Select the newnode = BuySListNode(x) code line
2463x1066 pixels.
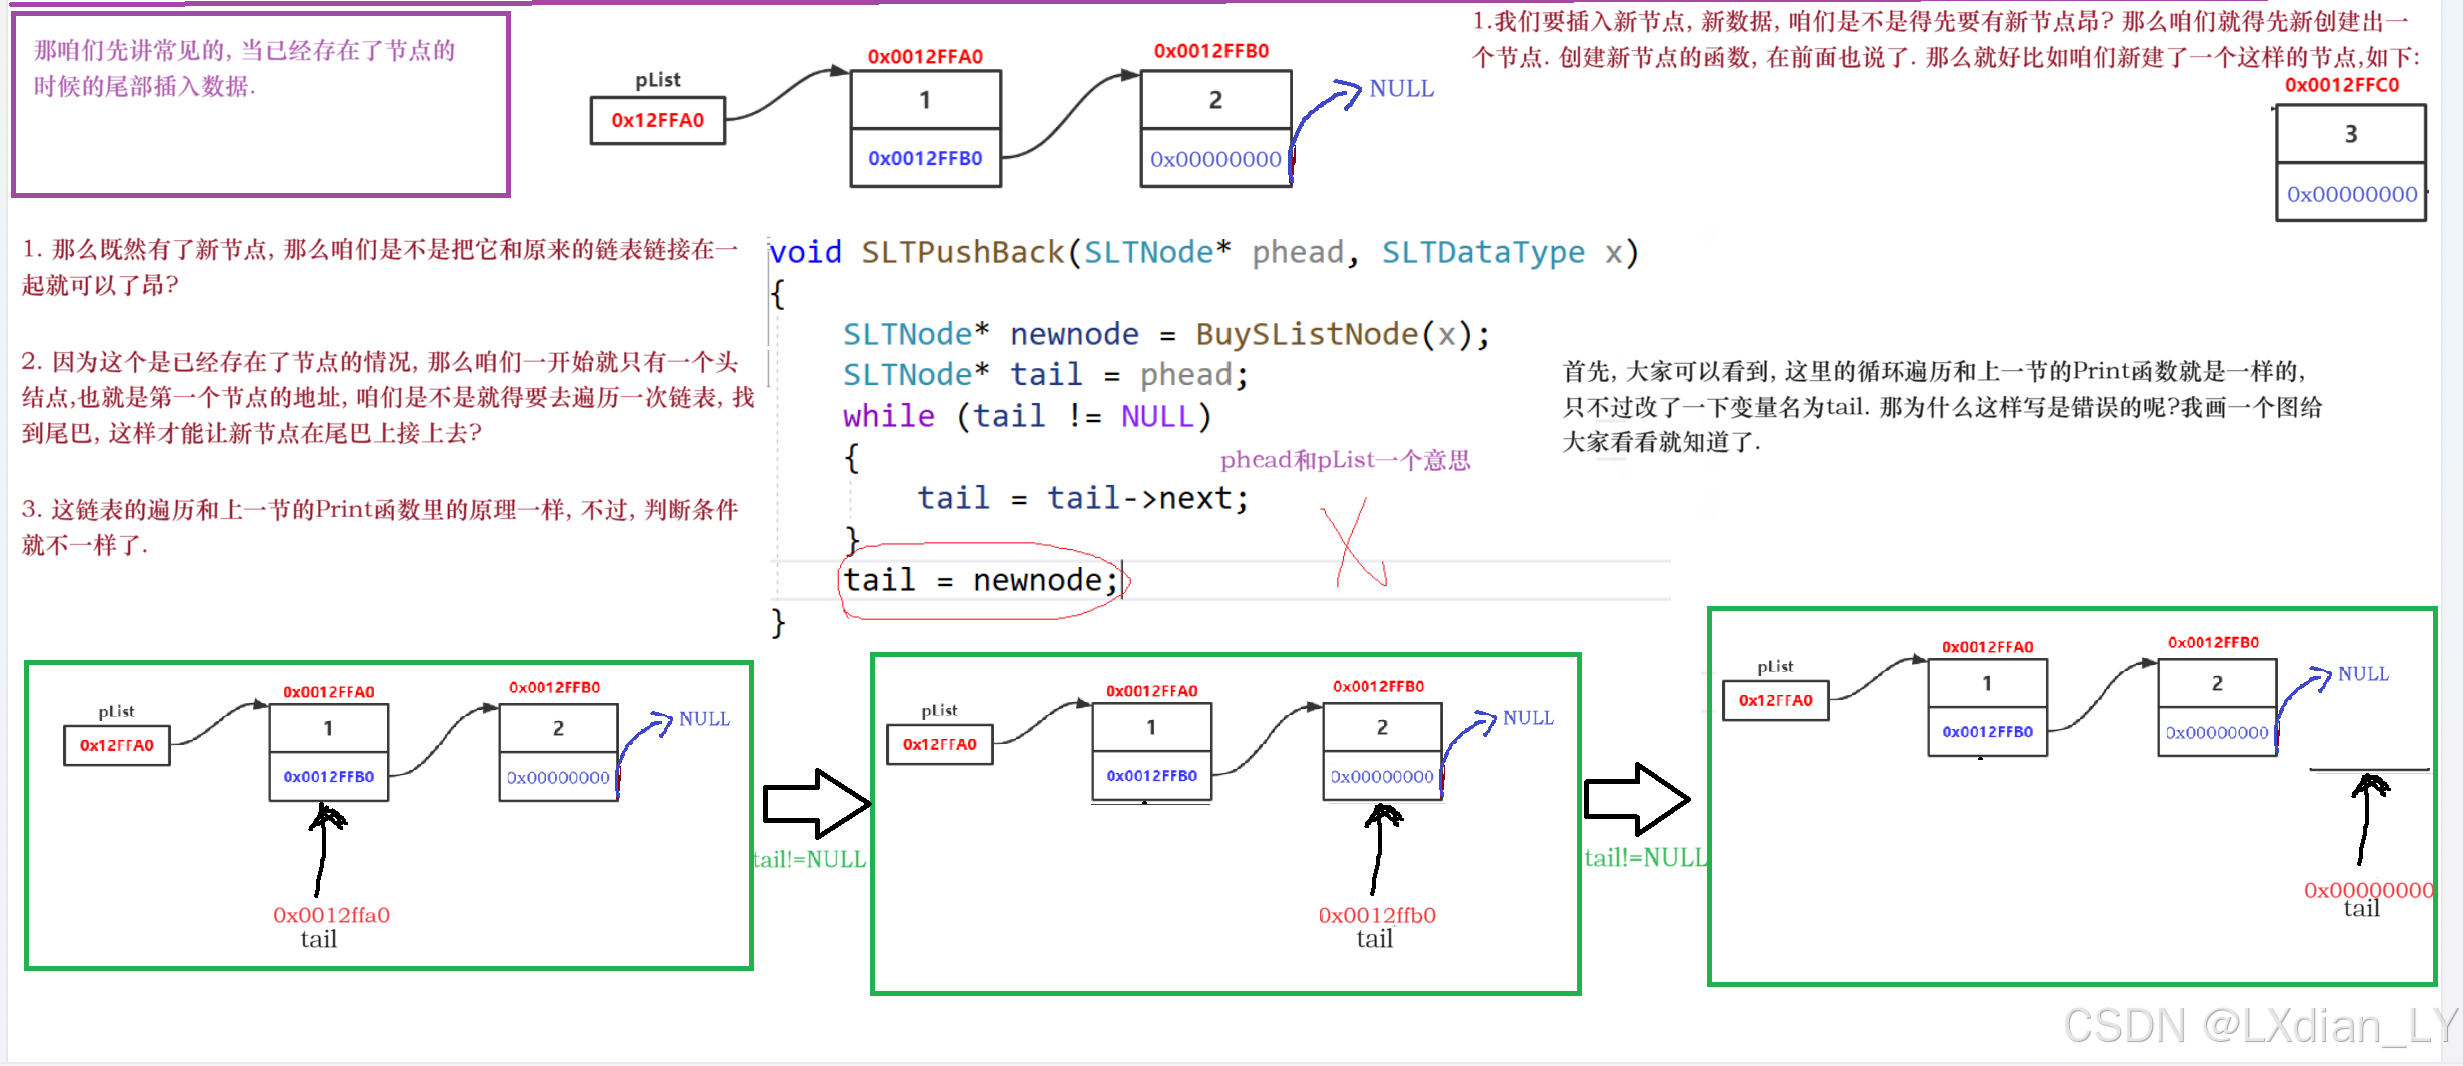click(1166, 334)
